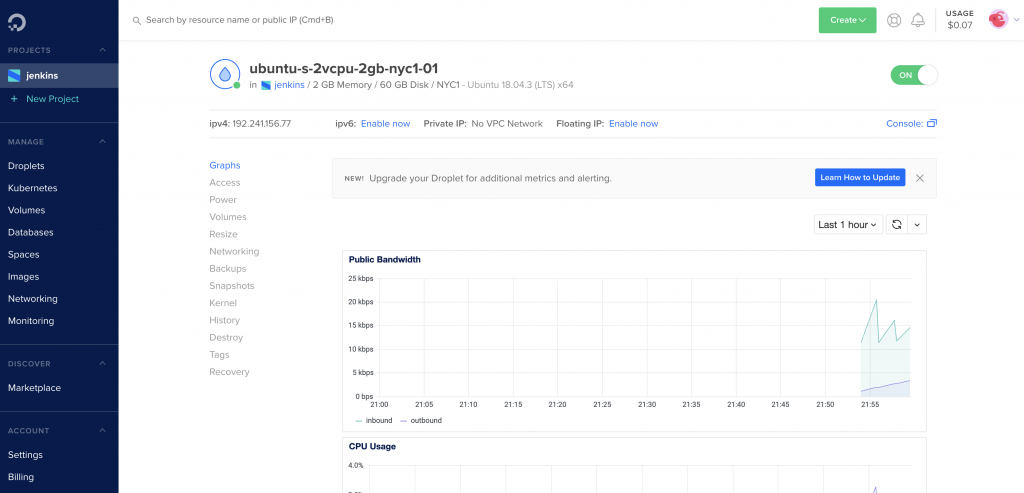The image size is (1024, 493).
Task: Open Settings in the sidebar
Action: (25, 455)
